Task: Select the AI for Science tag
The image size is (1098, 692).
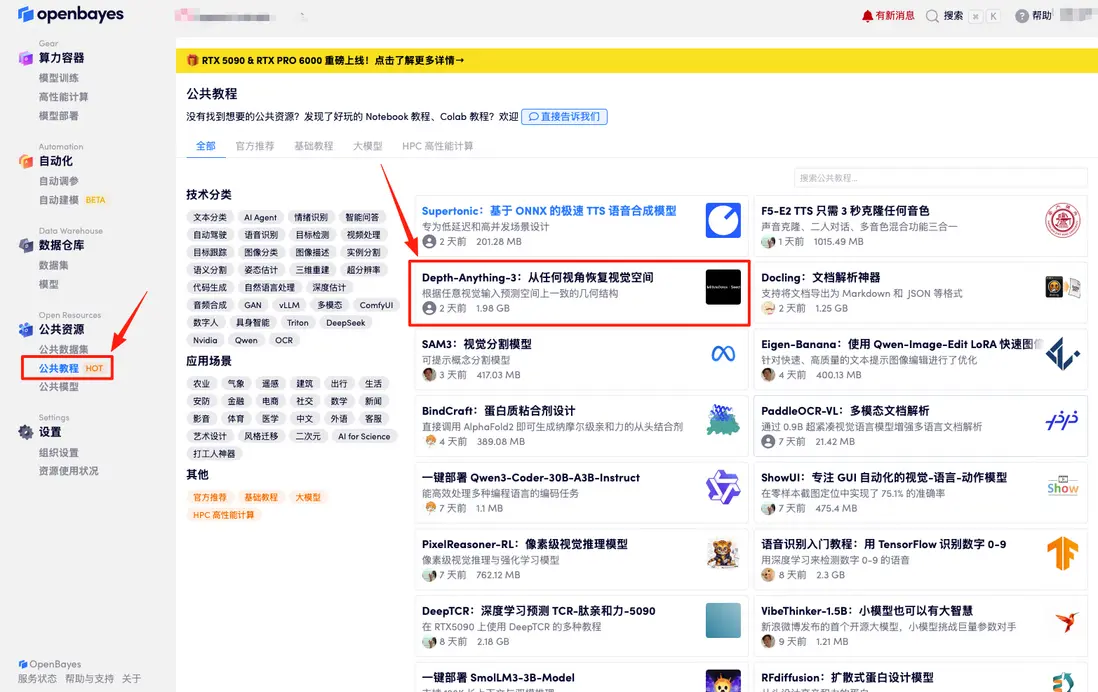Action: point(364,436)
